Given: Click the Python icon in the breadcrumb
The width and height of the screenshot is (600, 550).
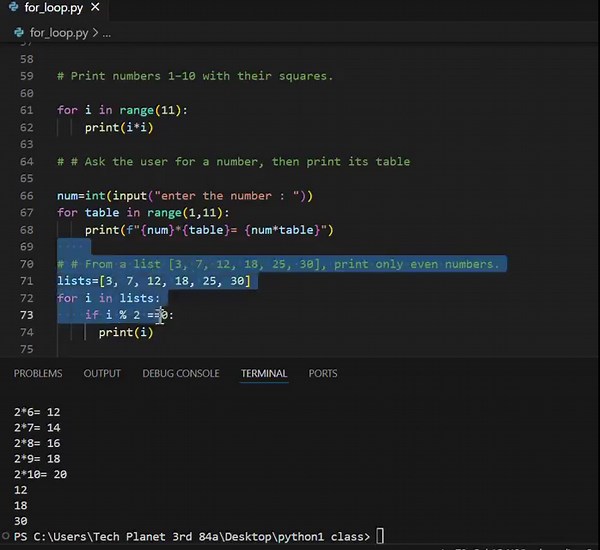Looking at the screenshot, I should pyautogui.click(x=19, y=33).
